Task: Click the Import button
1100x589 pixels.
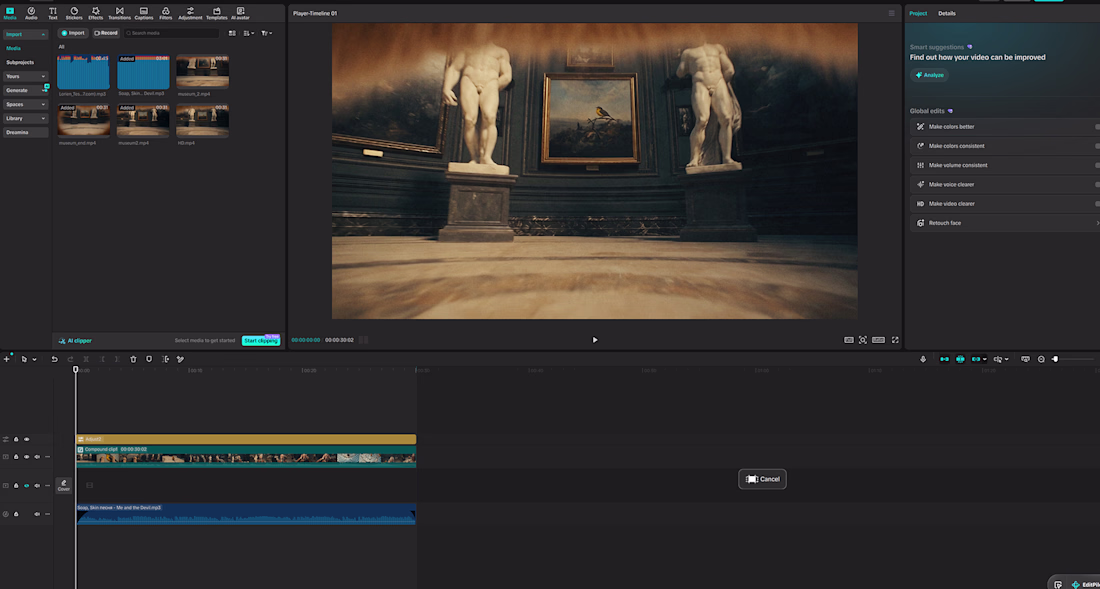Action: click(x=73, y=33)
